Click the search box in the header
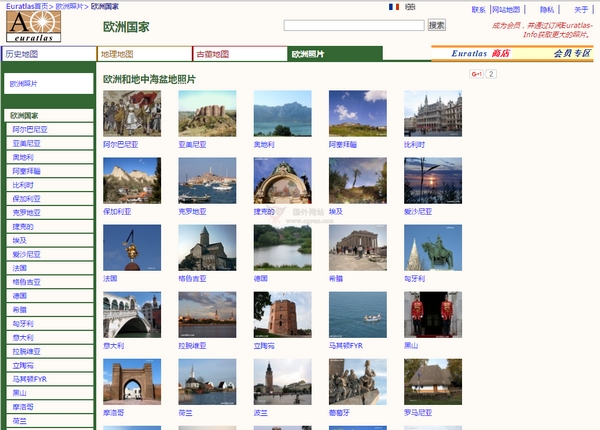This screenshot has height=430, width=600. pos(354,25)
